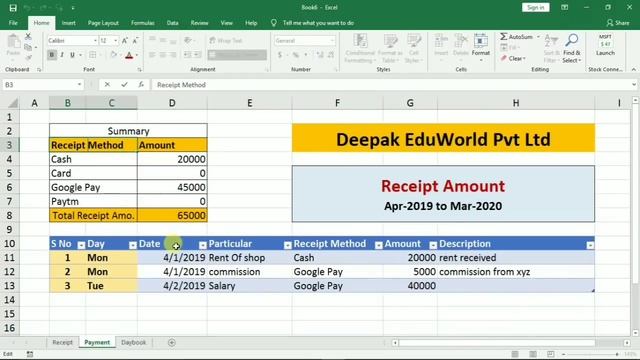
Task: Click the Accounting dollar format icon
Action: [280, 55]
